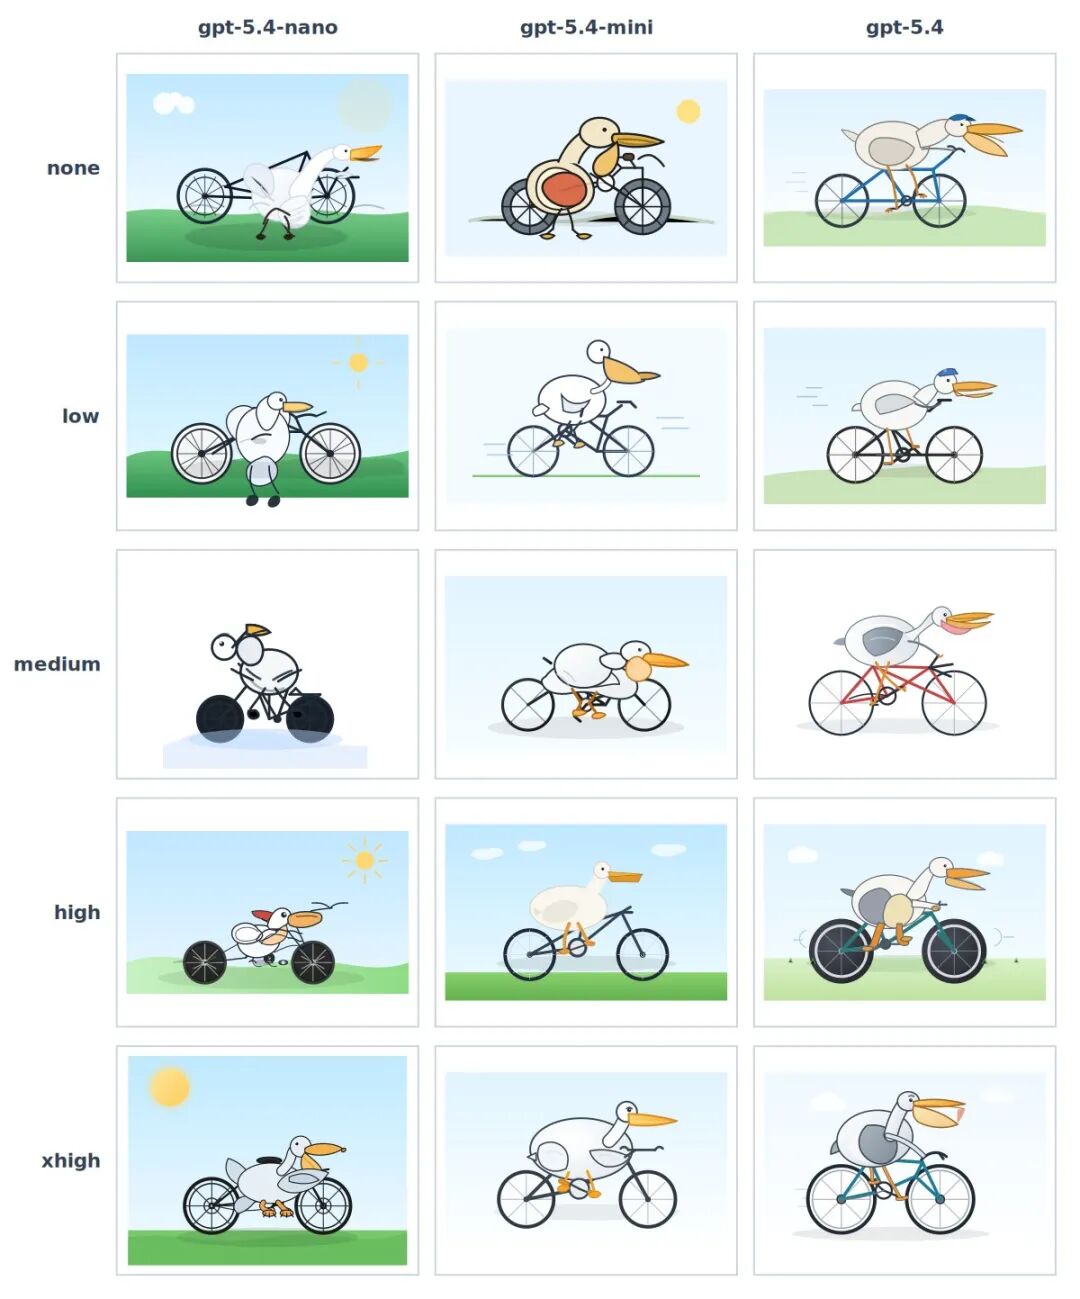The height and width of the screenshot is (1299, 1080).
Task: Select the gpt-5.4 low thumbnail
Action: click(904, 416)
